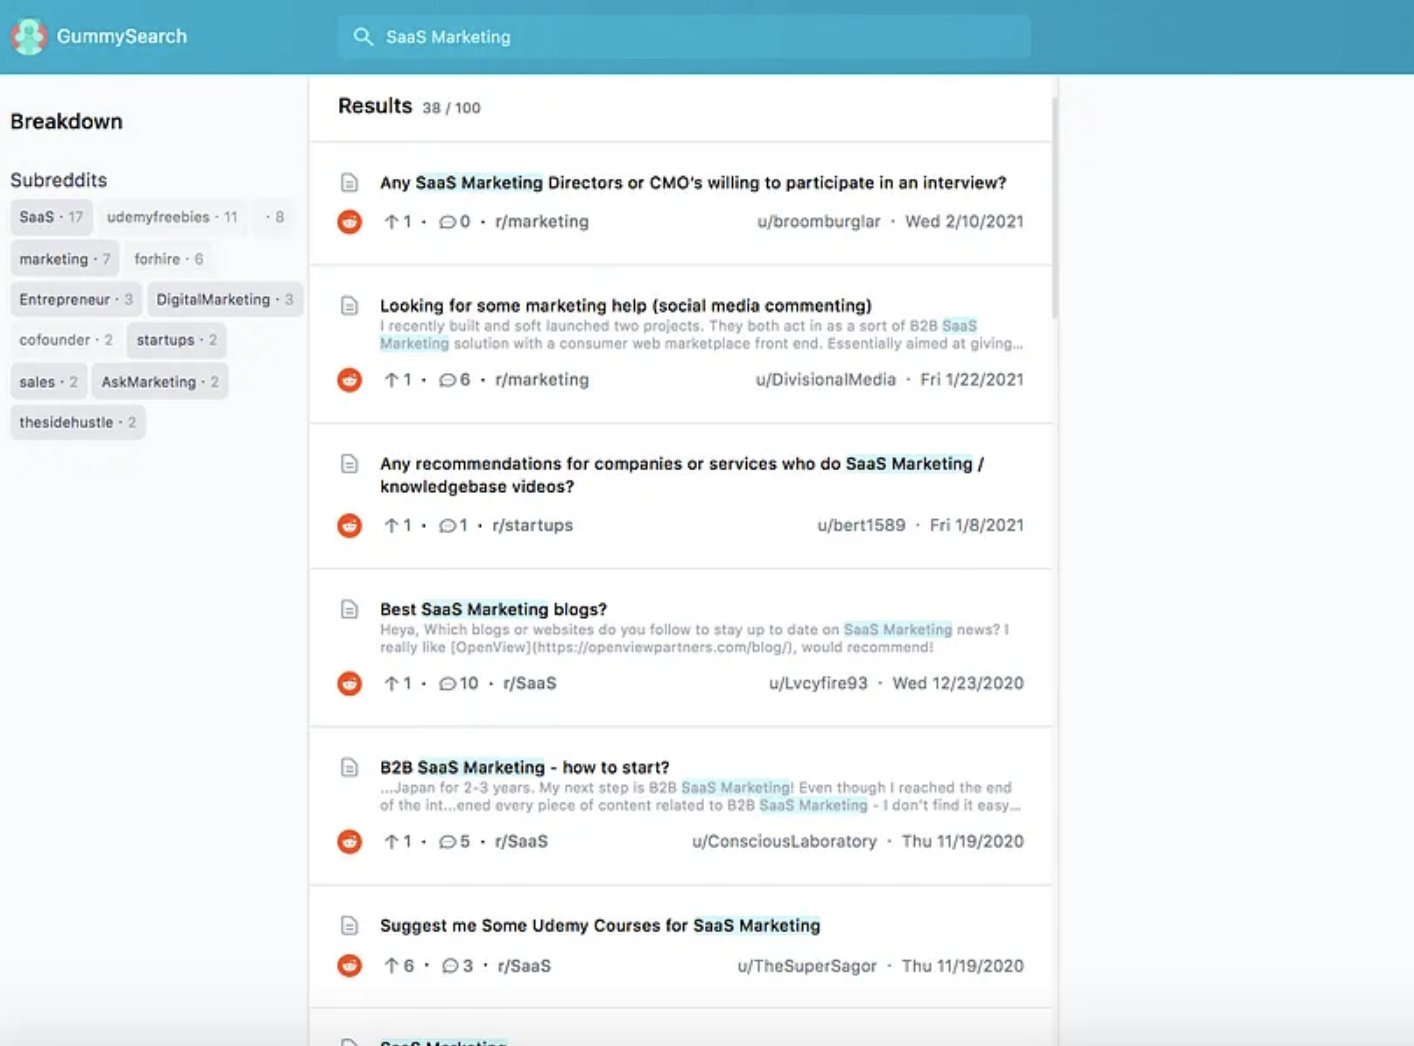Filter by udemyfreebies subreddit chip
Viewport: 1414px width, 1046px height.
point(172,217)
